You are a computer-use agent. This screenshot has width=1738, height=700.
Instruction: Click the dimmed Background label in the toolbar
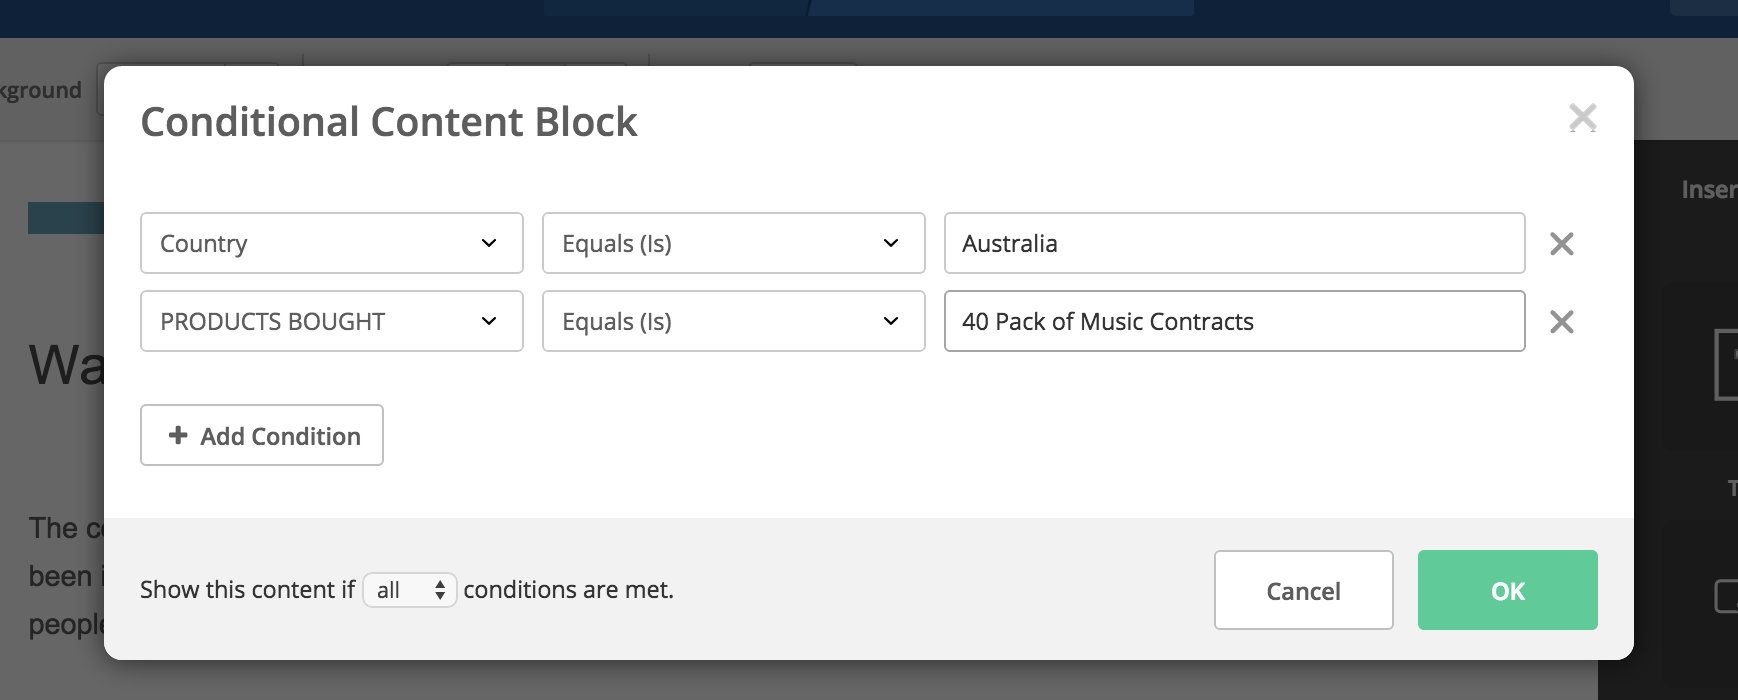tap(41, 90)
